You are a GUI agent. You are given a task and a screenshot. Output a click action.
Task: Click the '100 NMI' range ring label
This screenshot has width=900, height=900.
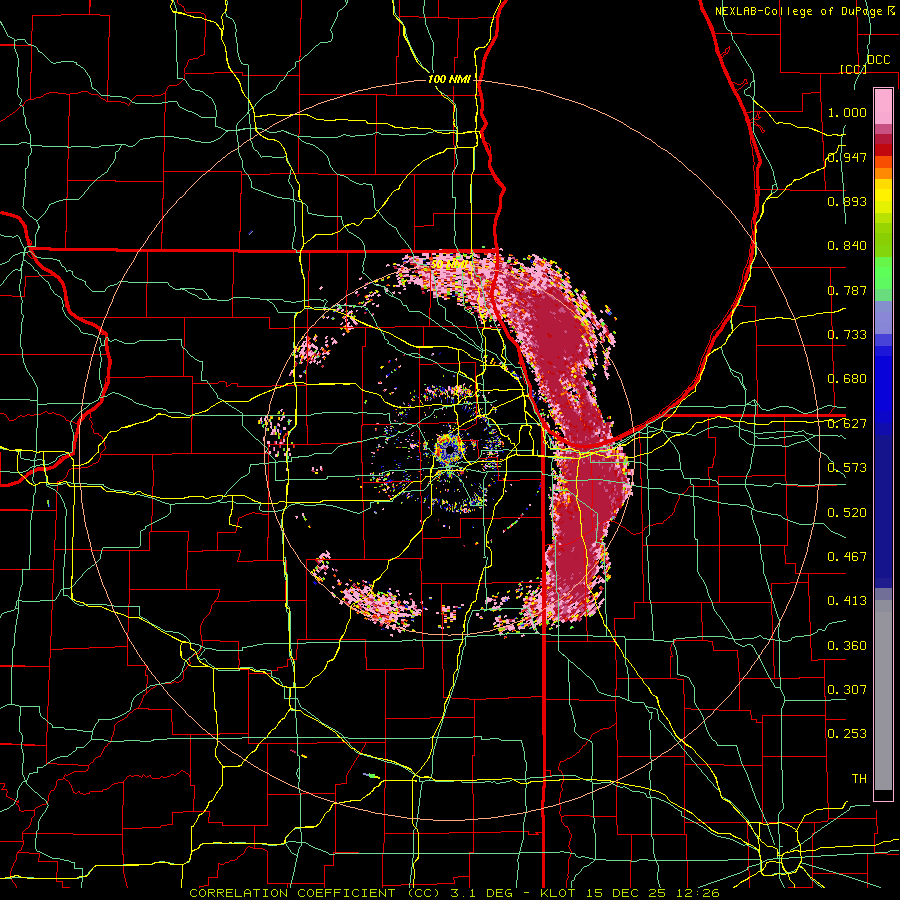coord(449,79)
